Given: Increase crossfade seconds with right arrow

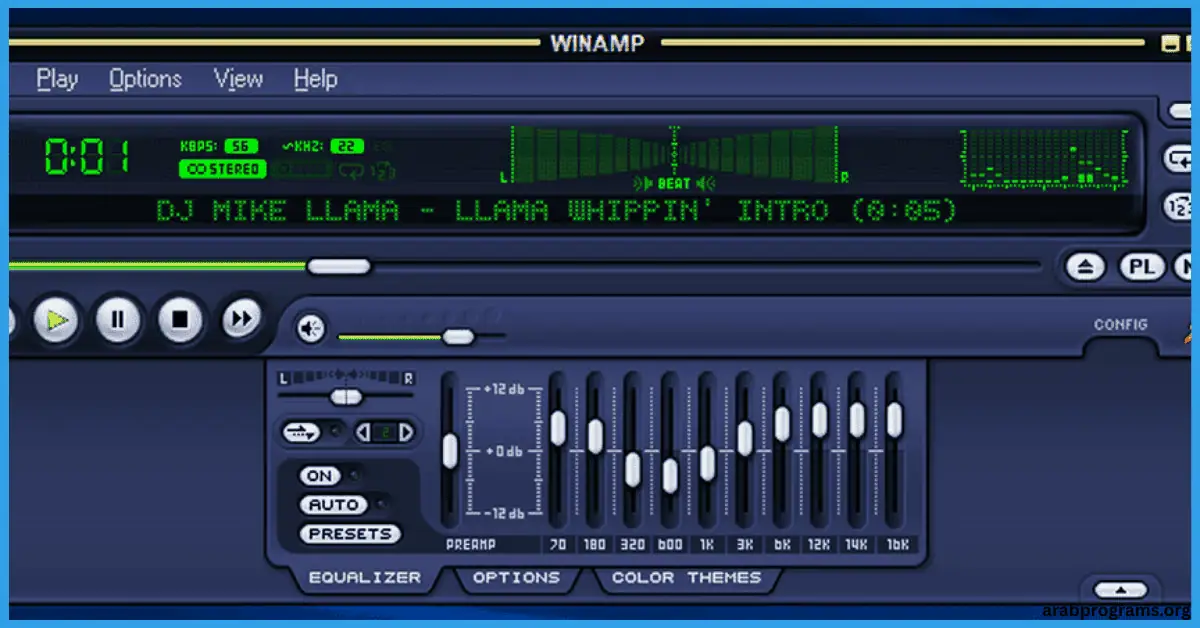Looking at the screenshot, I should [405, 432].
